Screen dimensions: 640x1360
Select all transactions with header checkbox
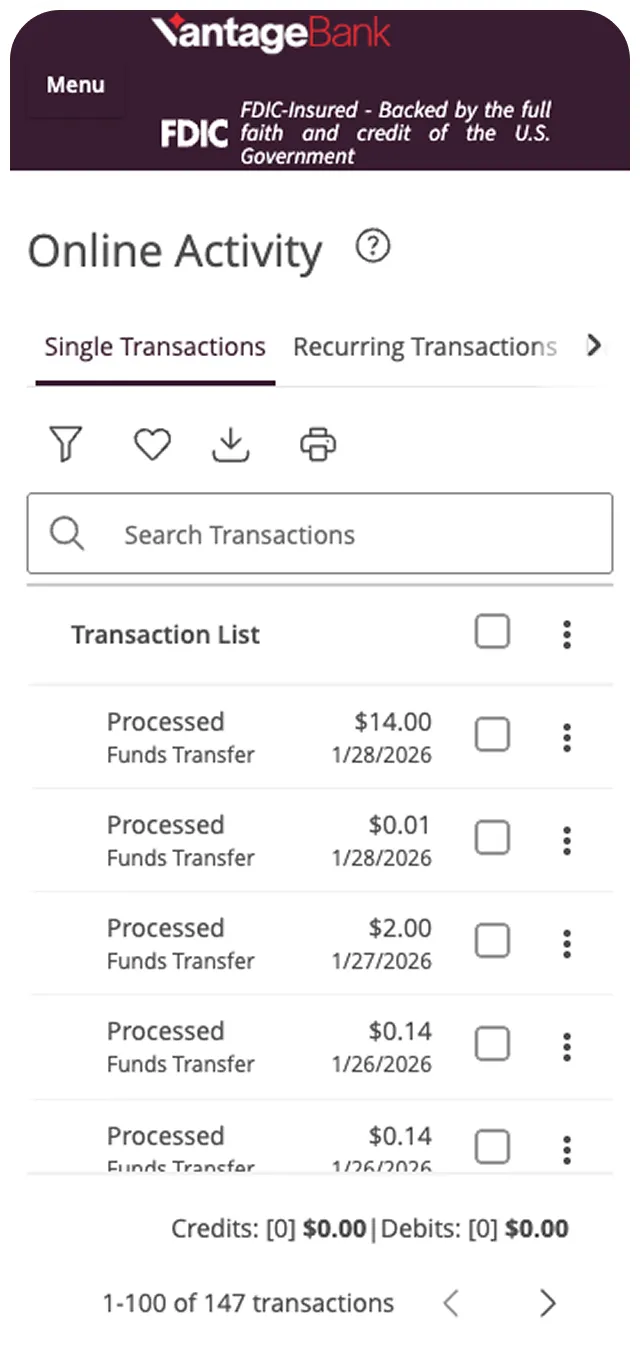pyautogui.click(x=492, y=632)
